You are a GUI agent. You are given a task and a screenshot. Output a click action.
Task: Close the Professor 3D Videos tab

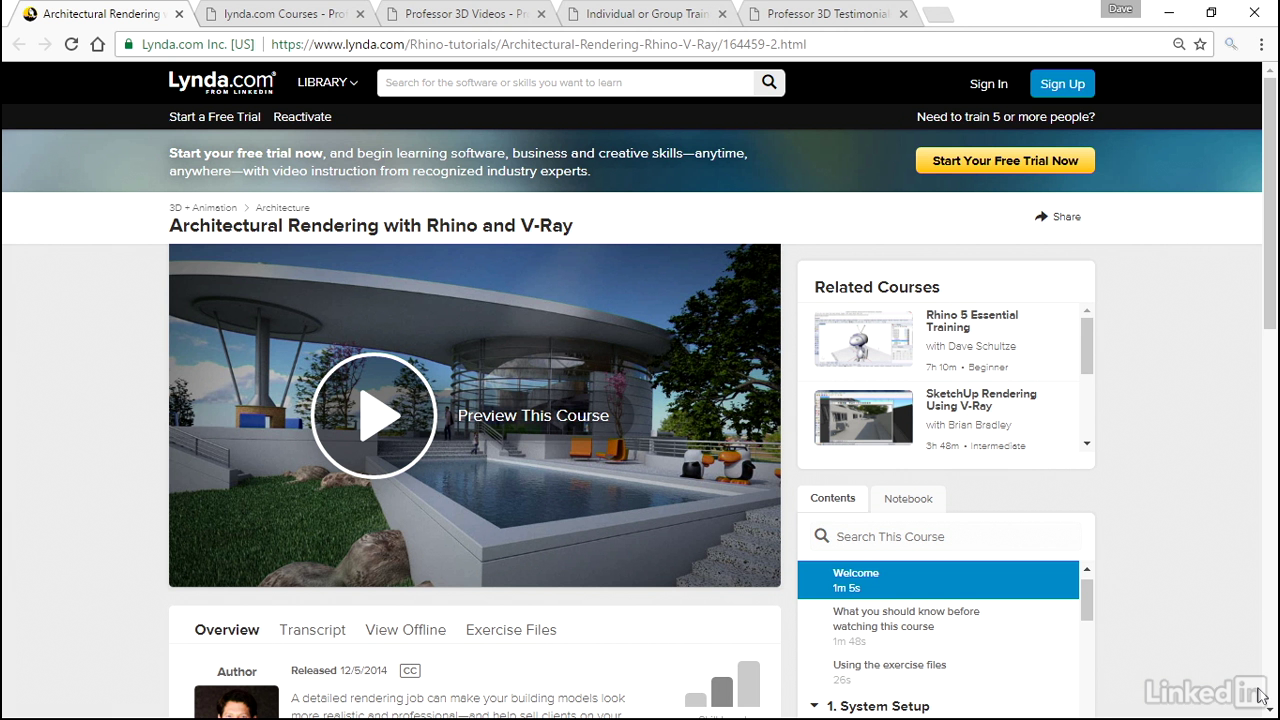[541, 14]
